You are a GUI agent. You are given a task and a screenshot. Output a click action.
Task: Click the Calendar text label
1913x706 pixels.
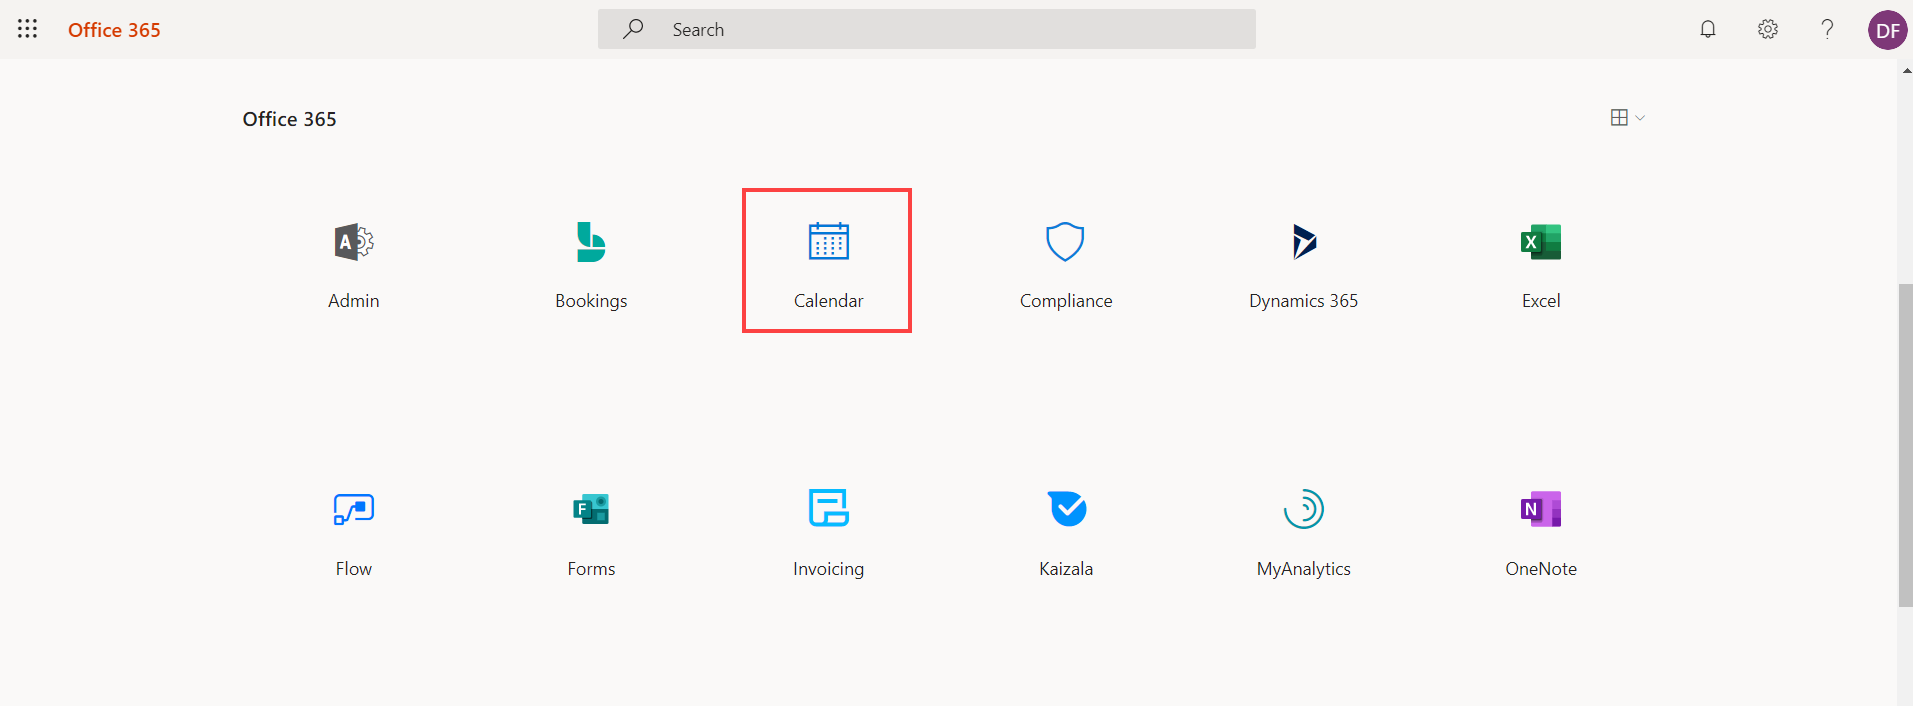[x=829, y=301]
